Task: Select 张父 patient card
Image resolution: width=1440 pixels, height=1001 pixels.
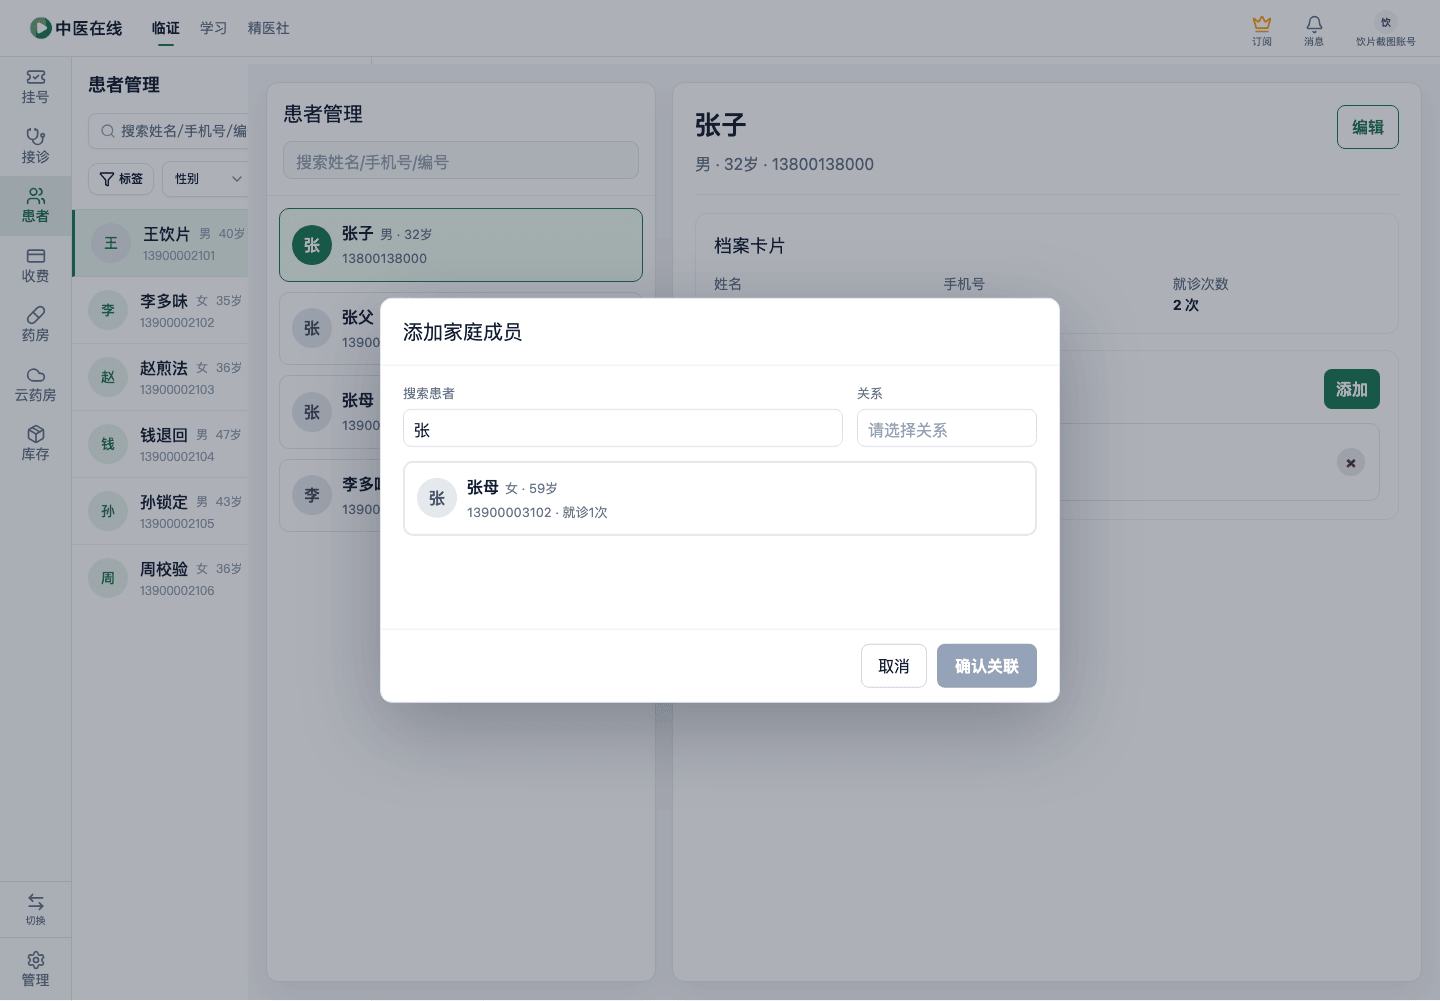Action: click(331, 328)
